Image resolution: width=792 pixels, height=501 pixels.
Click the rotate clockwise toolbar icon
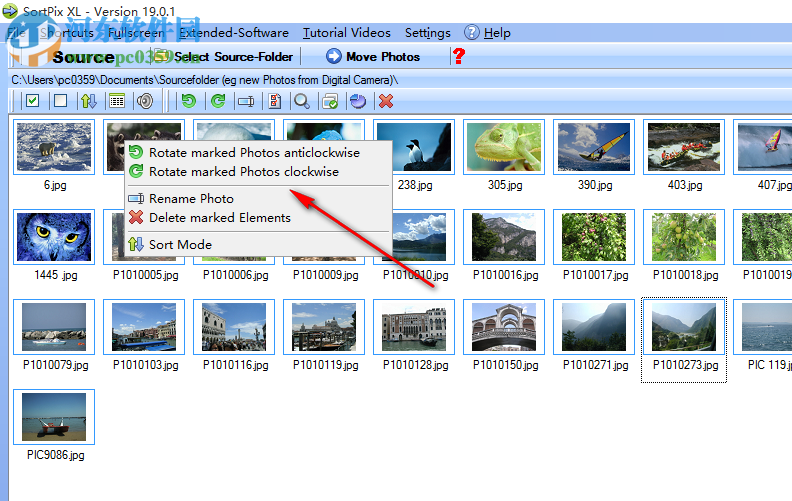(218, 101)
